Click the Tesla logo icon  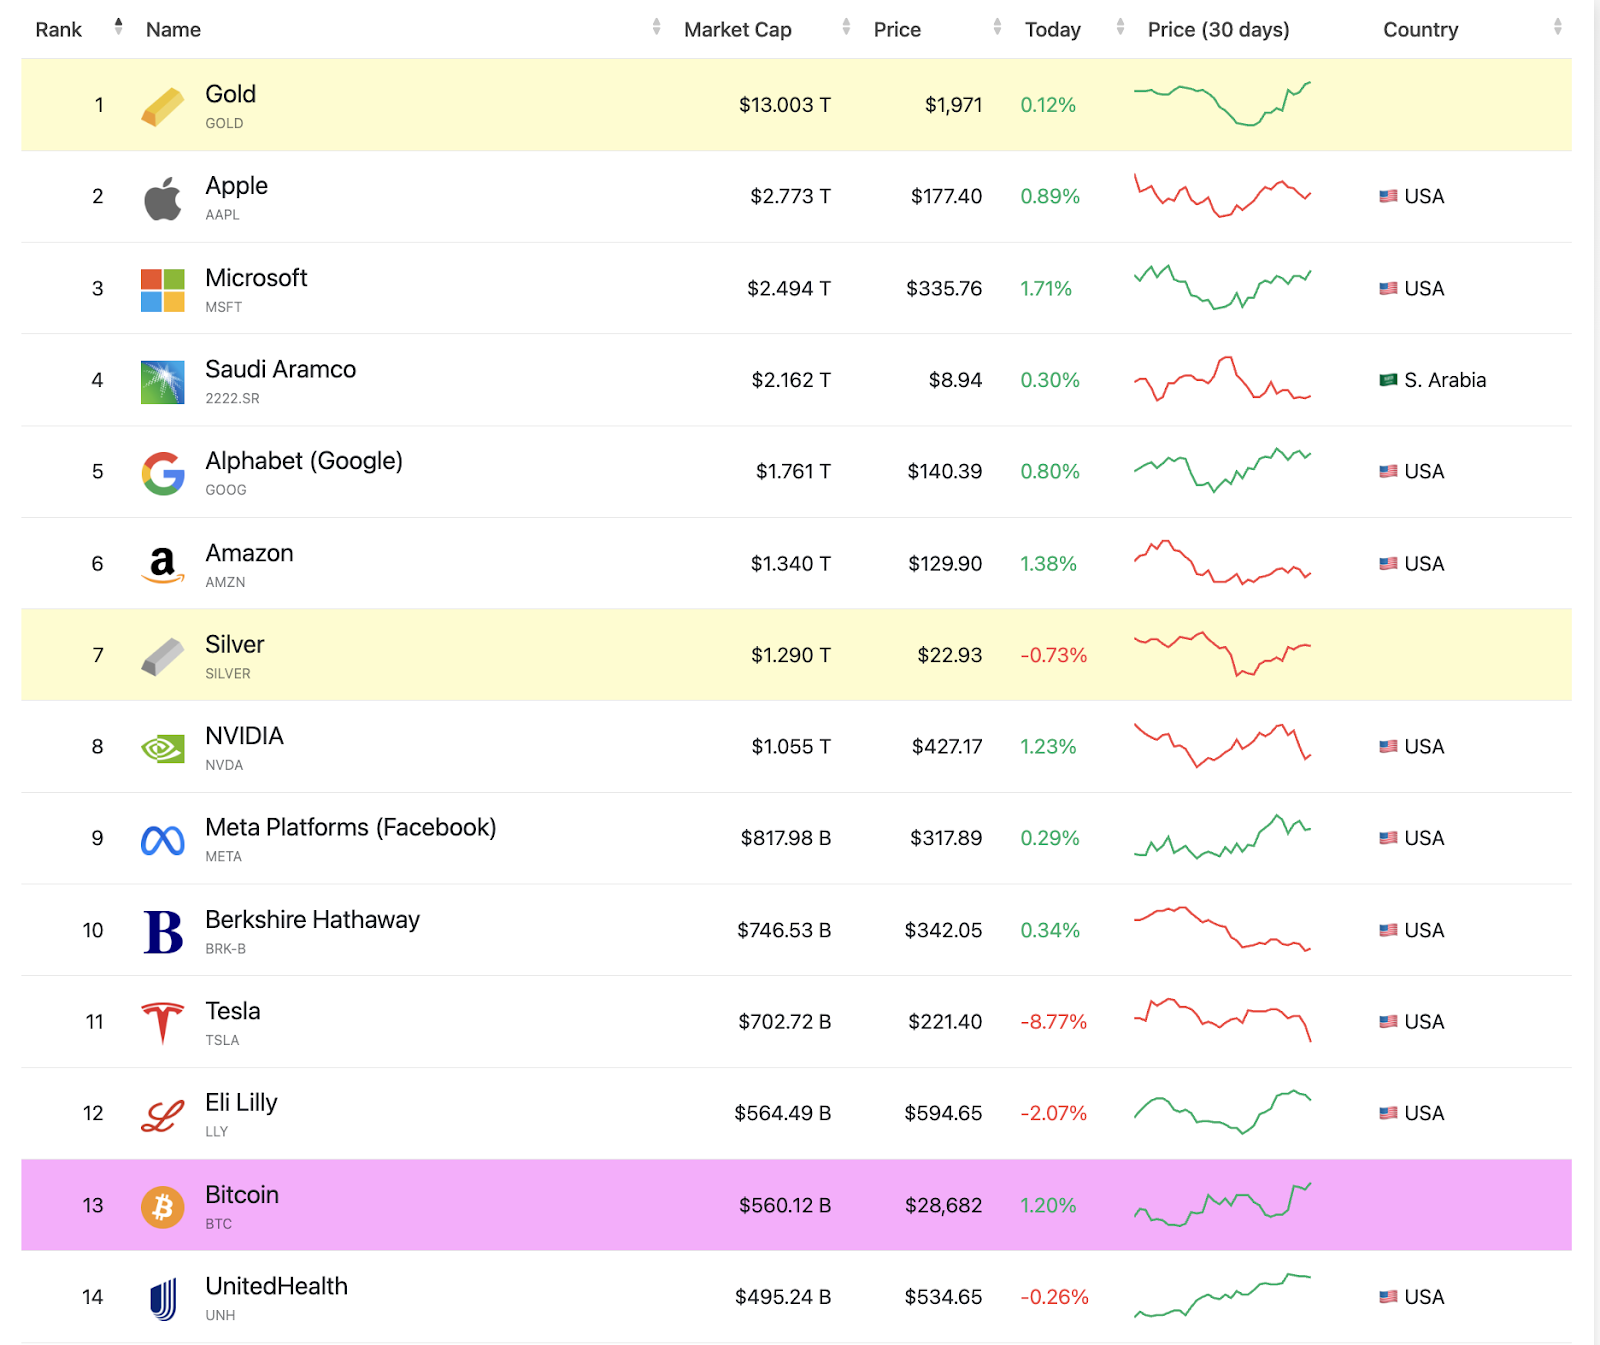[x=163, y=1023]
